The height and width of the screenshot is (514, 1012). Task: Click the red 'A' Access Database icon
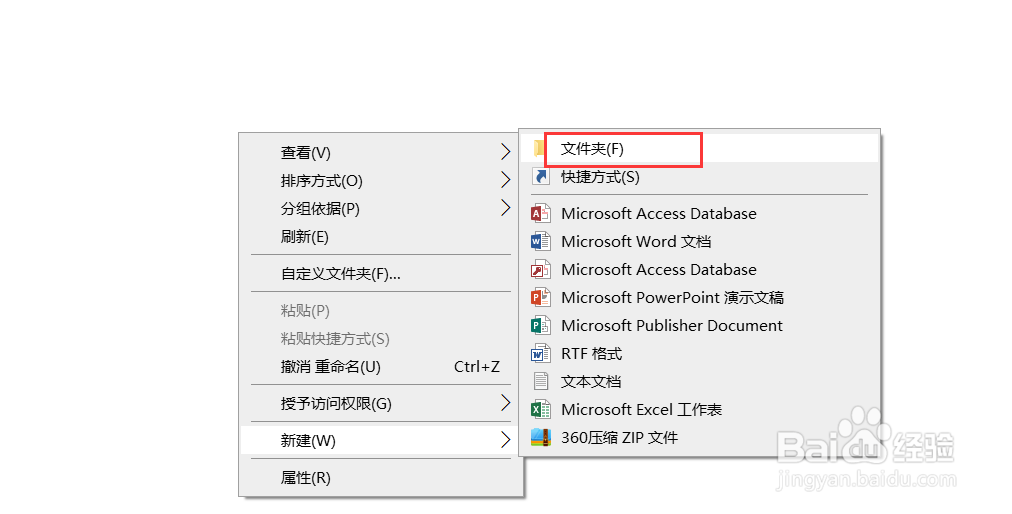[x=540, y=213]
